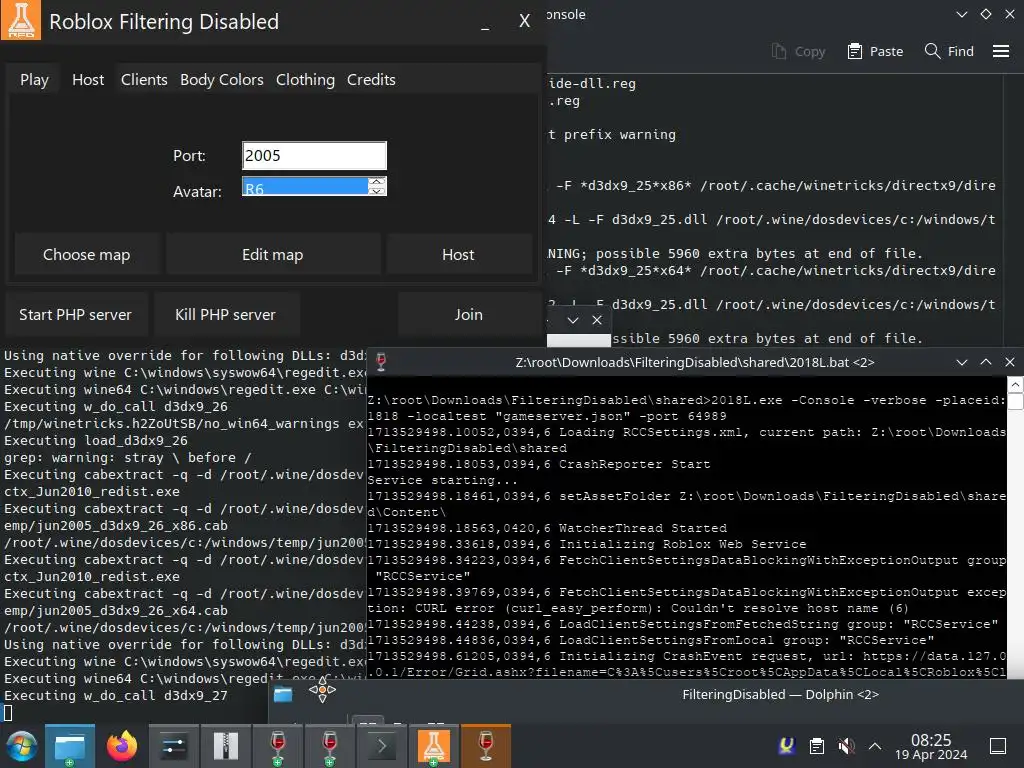
Task: Click the 2018L.bat window up chevron
Action: [985, 362]
